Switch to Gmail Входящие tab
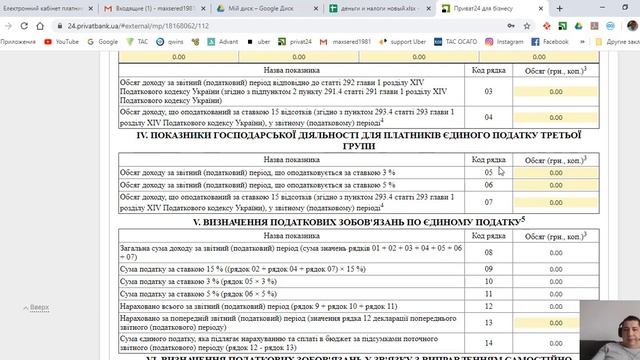 point(154,8)
